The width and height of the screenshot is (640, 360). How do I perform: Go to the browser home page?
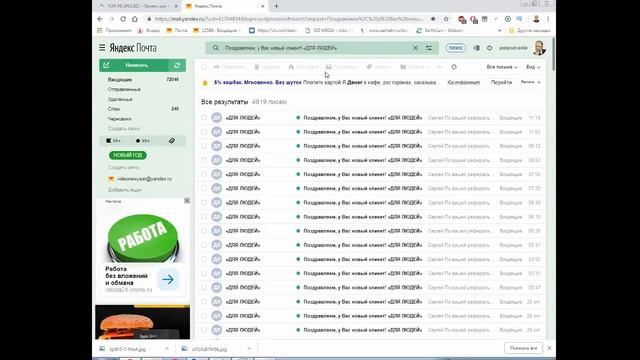point(135,19)
